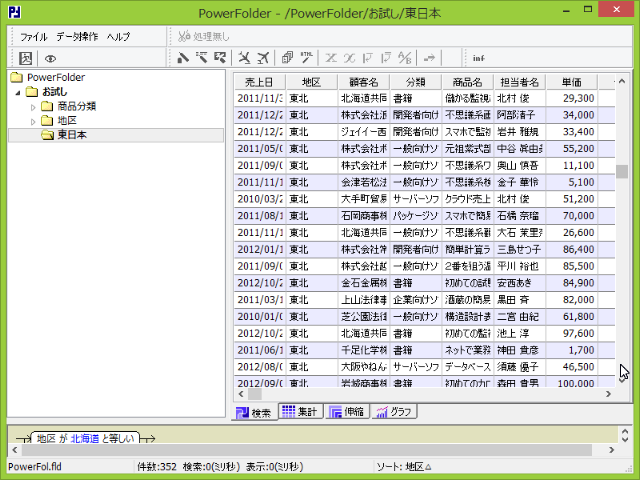
Task: Click the HTML pen export icon
Action: point(306,58)
